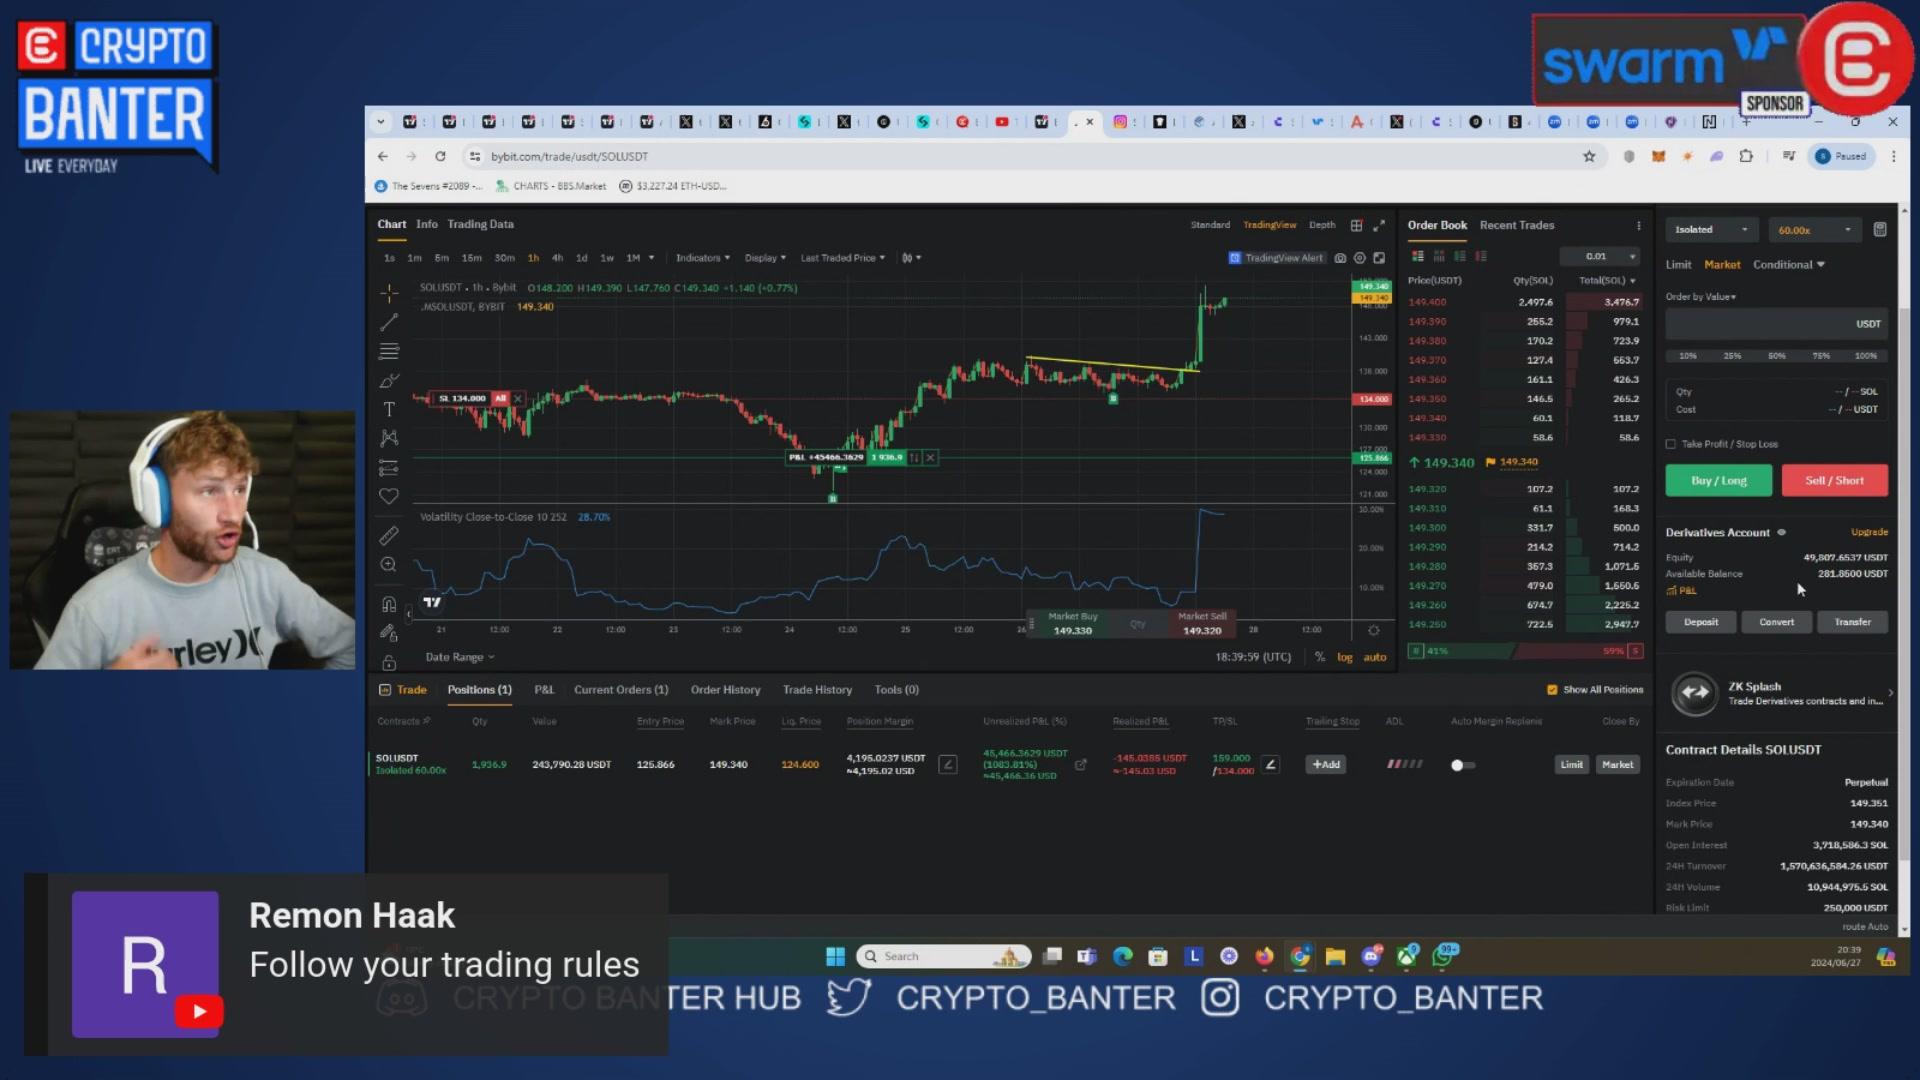This screenshot has height=1080, width=1920.
Task: Select the zoom in magnifier tool
Action: pyautogui.click(x=389, y=565)
